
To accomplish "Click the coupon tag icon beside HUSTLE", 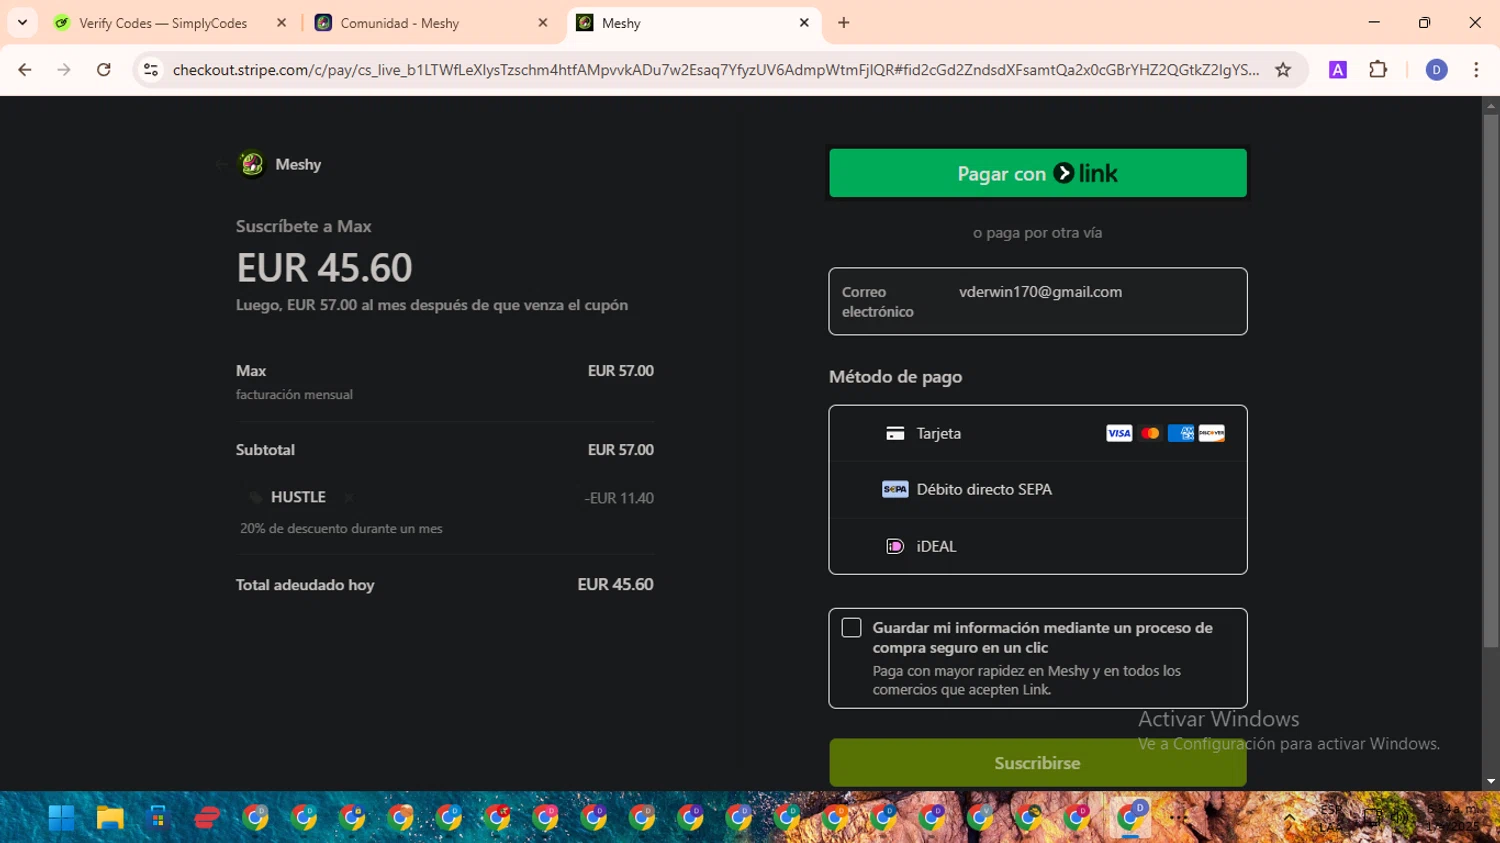I will click(x=255, y=497).
